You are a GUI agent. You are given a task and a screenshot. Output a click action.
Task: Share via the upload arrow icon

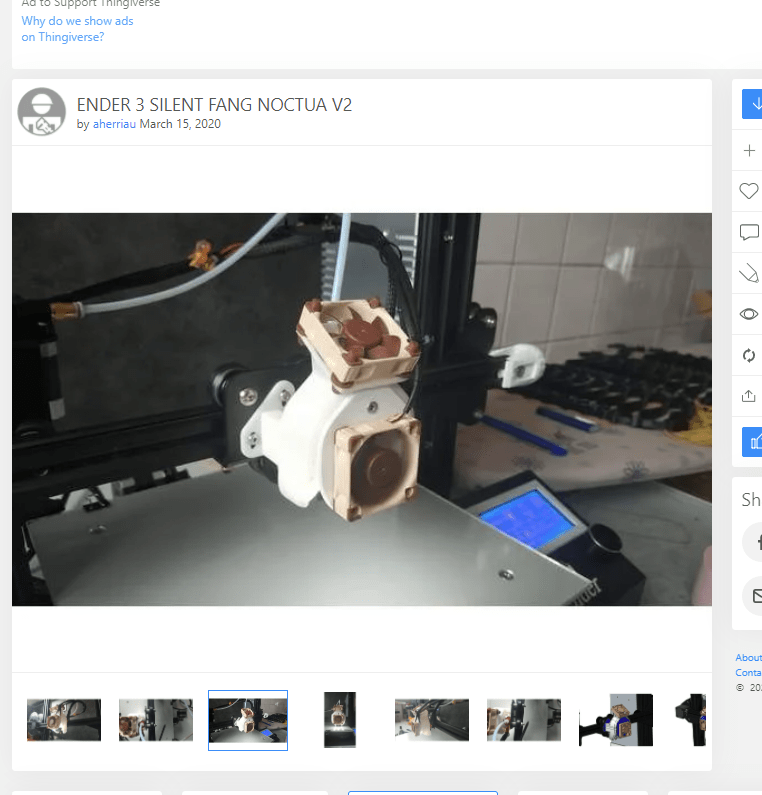[748, 396]
